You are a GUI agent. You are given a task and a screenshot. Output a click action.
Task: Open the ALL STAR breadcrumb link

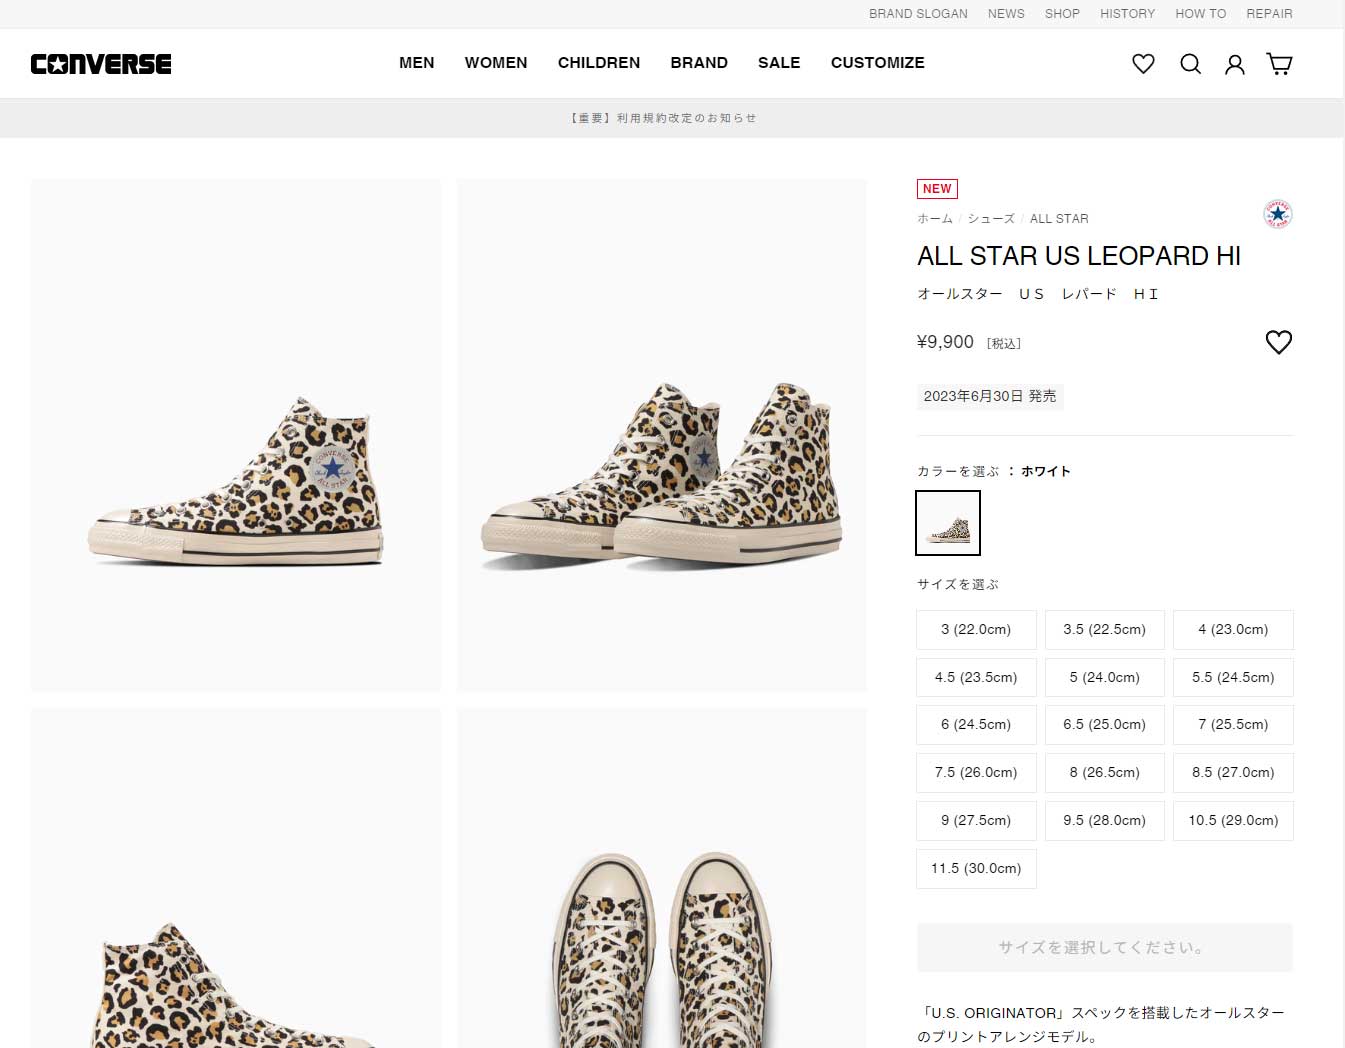coord(1059,218)
